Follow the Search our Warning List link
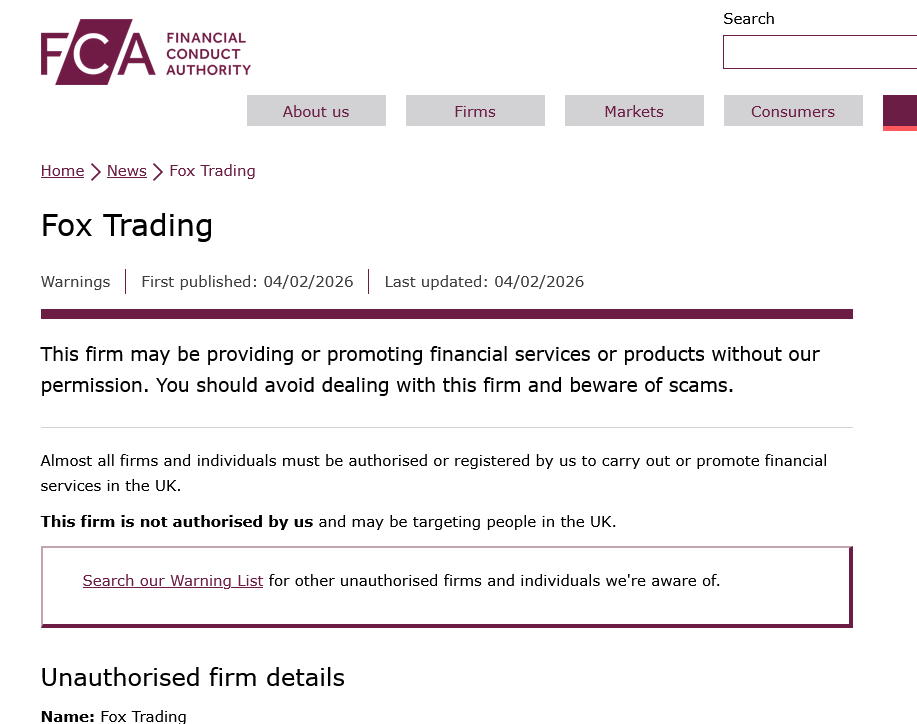 tap(173, 580)
